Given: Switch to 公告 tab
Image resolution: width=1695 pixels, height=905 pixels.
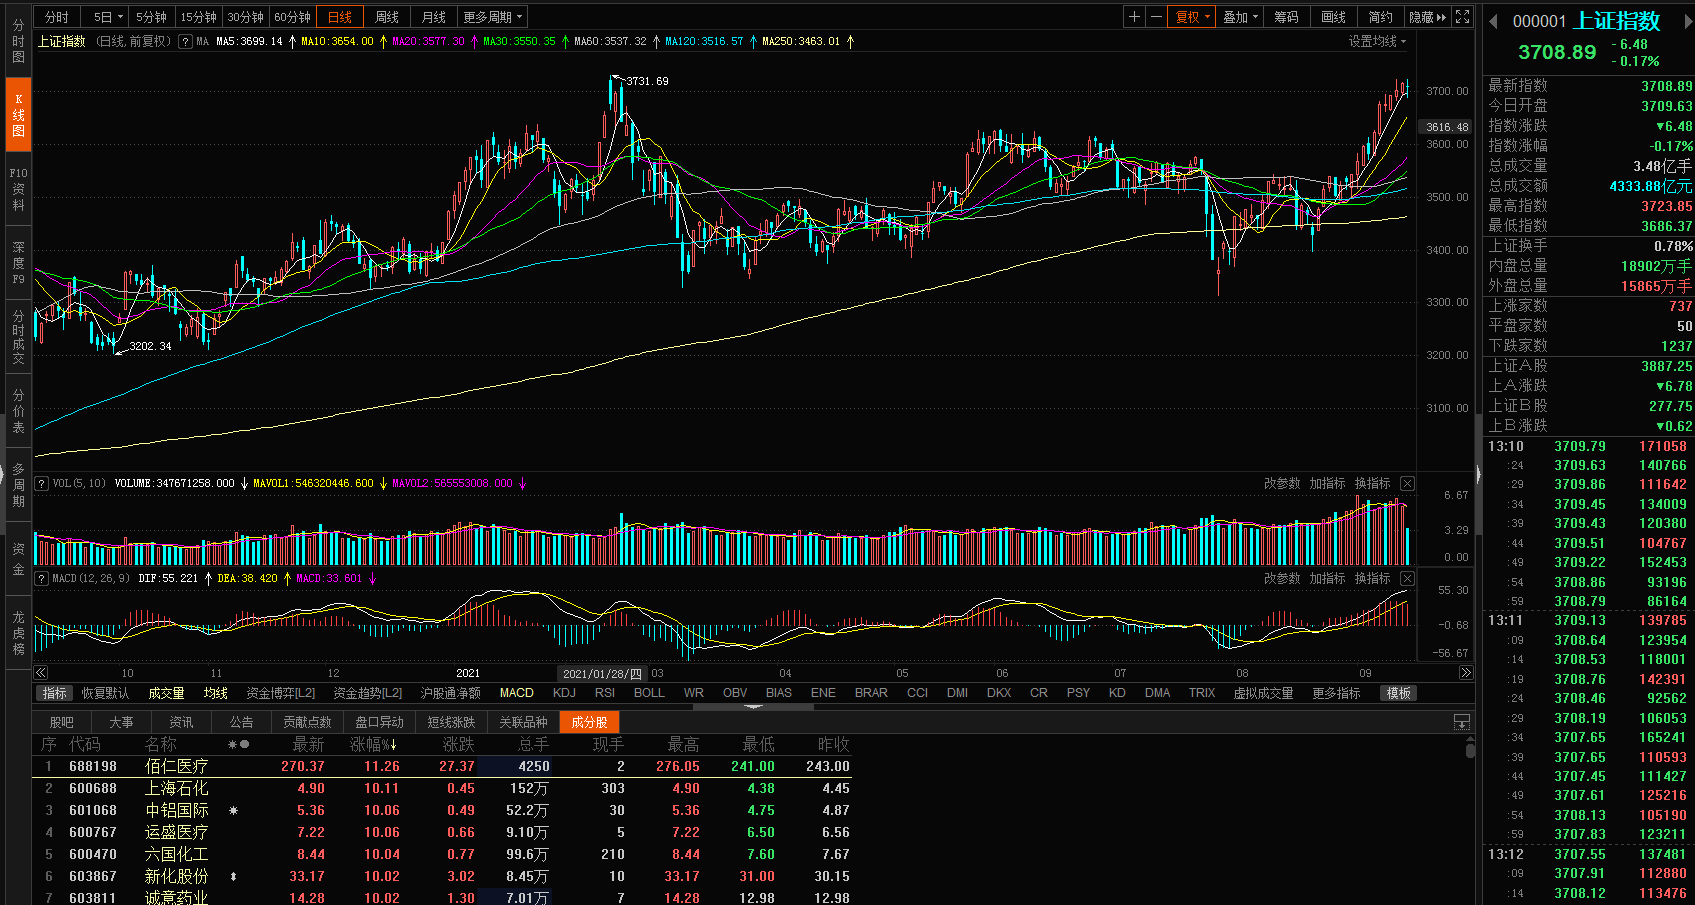Looking at the screenshot, I should [x=241, y=722].
